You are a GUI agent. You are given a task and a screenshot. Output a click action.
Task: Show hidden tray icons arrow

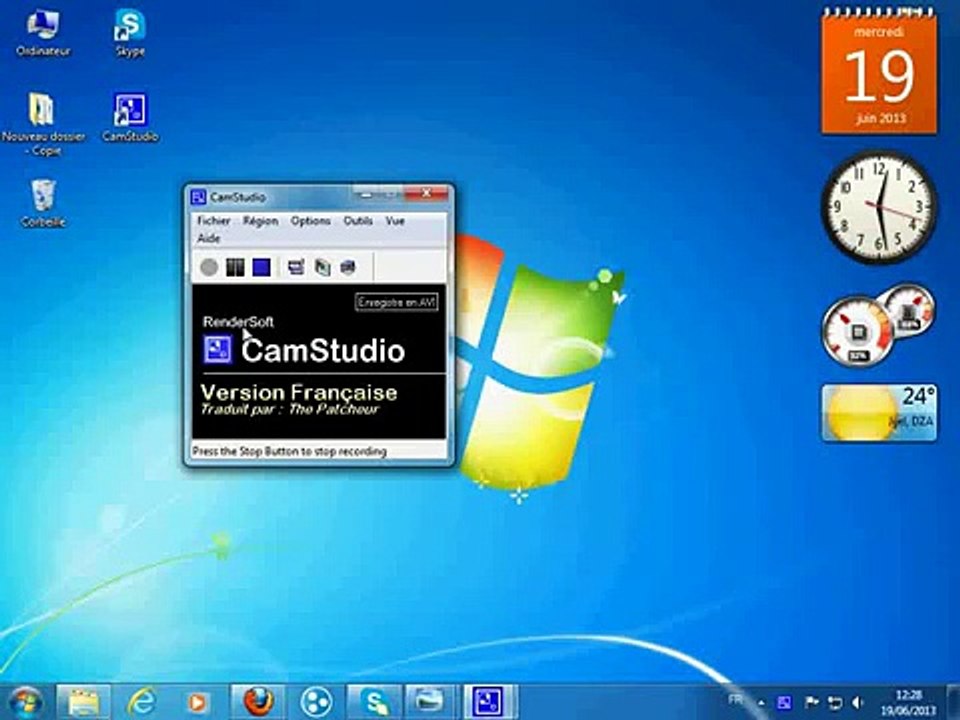tap(762, 703)
